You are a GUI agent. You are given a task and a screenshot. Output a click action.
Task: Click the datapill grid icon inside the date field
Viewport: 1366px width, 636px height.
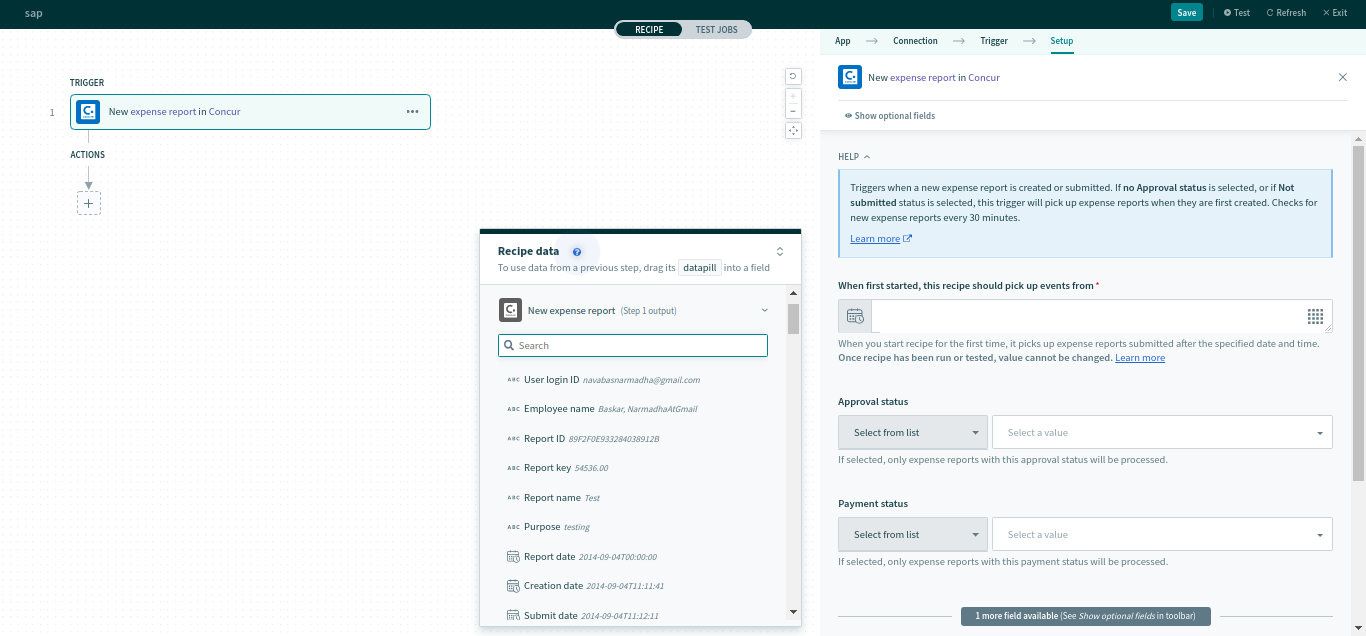[x=1313, y=316]
